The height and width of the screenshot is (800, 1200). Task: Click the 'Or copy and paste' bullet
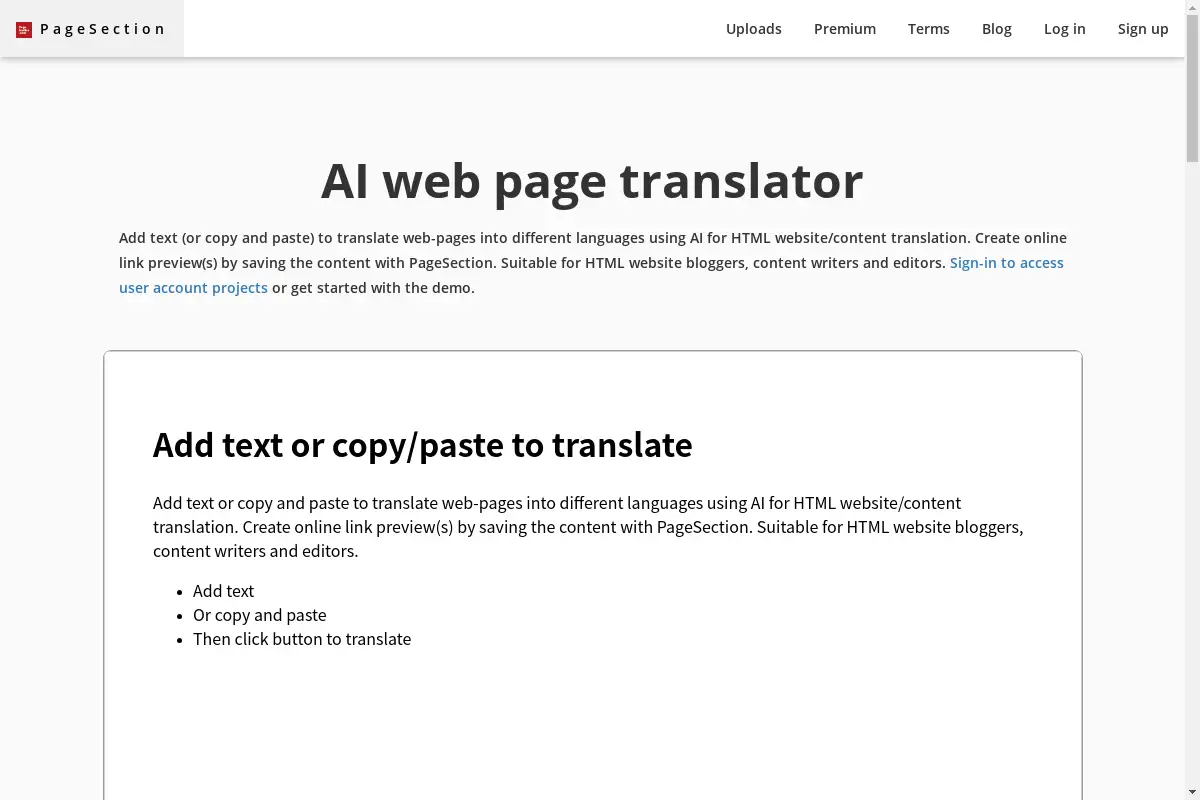(x=260, y=615)
